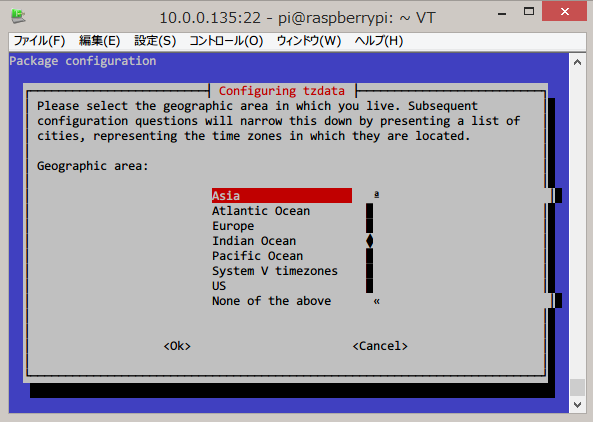Select Europe in the area list
The image size is (593, 422).
(x=233, y=226)
